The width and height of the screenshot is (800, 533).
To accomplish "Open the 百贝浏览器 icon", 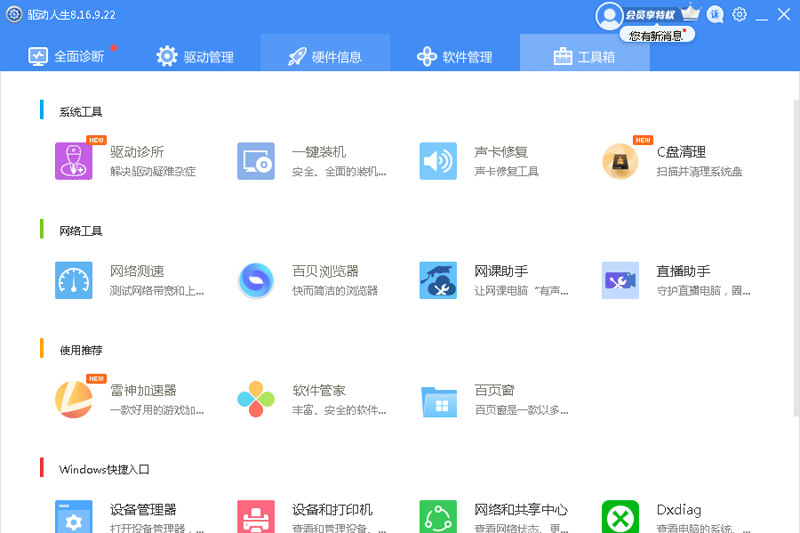I will [x=256, y=281].
